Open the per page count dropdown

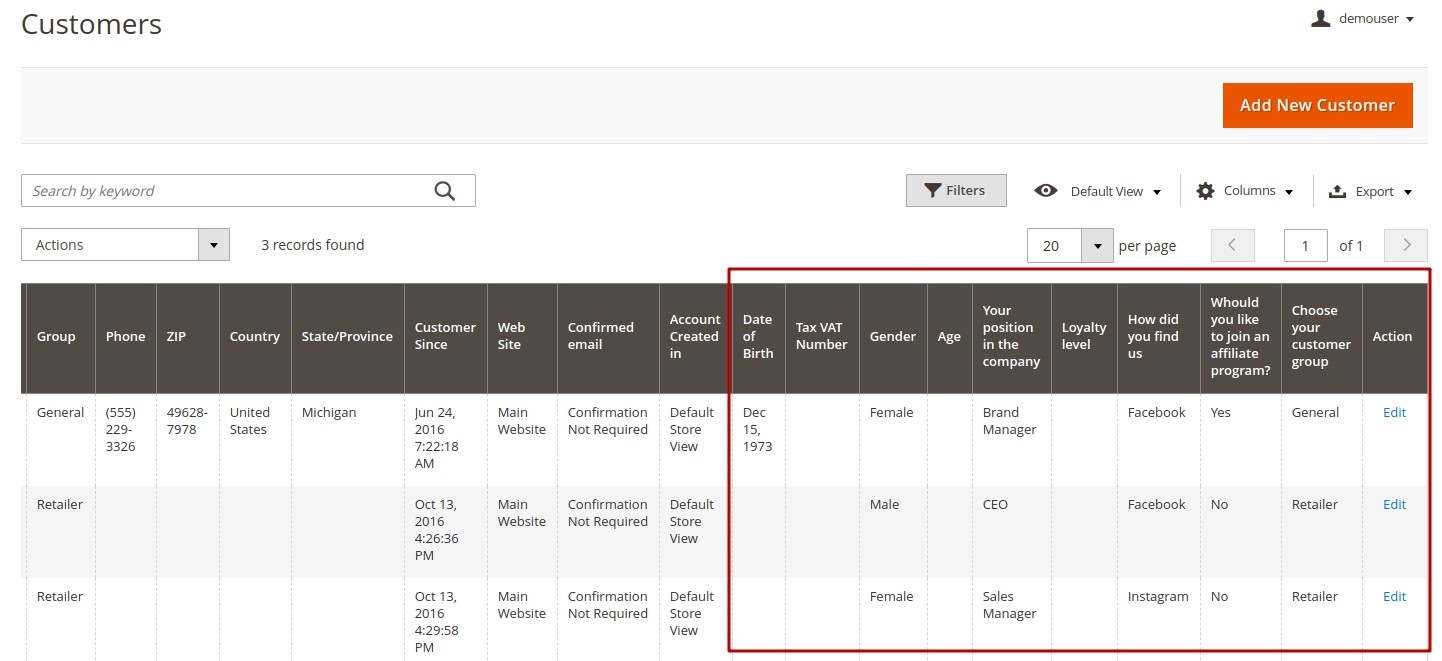[x=1097, y=245]
